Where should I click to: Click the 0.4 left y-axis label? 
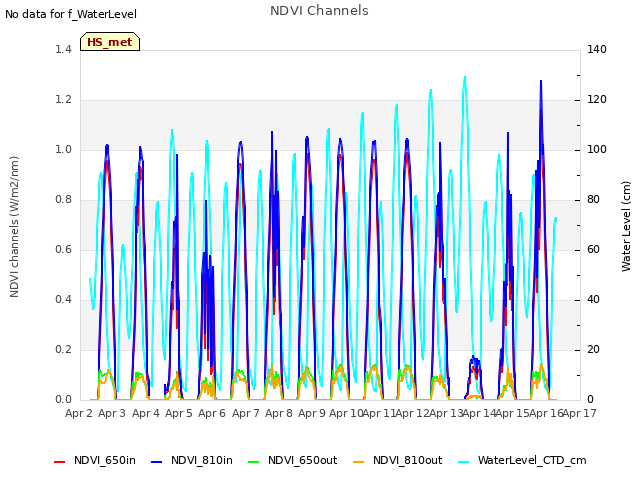[x=63, y=300]
